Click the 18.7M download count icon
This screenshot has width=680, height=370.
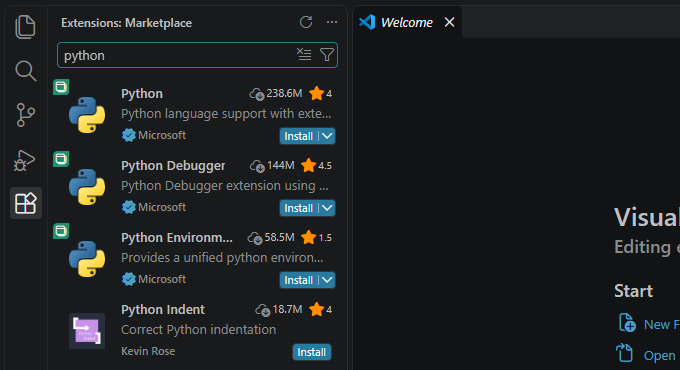click(x=263, y=310)
